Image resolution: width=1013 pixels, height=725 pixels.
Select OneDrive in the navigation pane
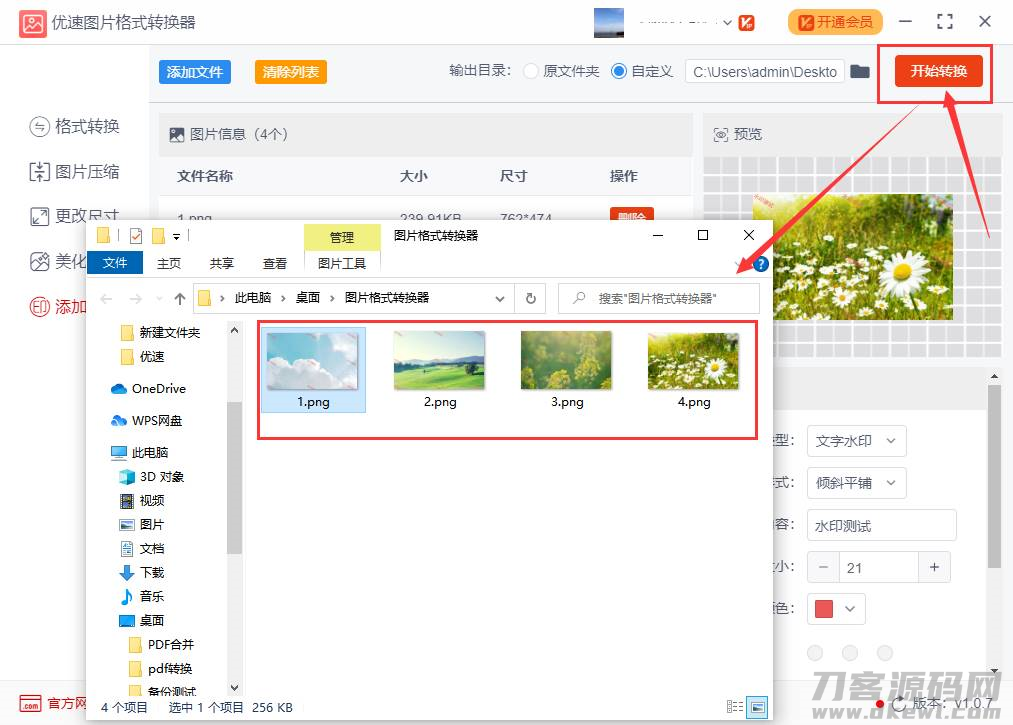pyautogui.click(x=149, y=388)
